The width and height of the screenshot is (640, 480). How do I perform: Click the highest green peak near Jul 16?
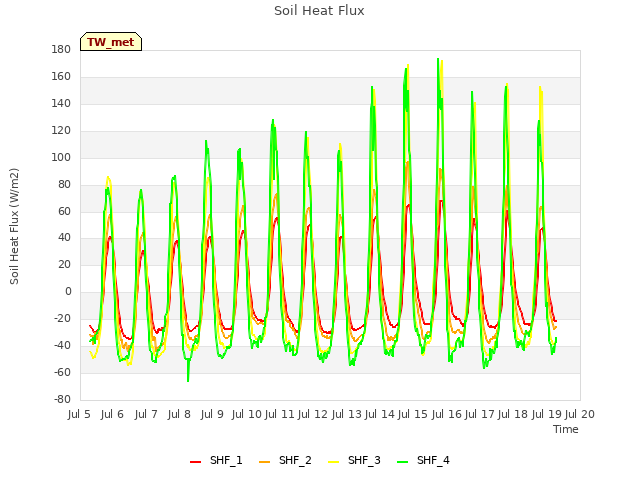(438, 59)
